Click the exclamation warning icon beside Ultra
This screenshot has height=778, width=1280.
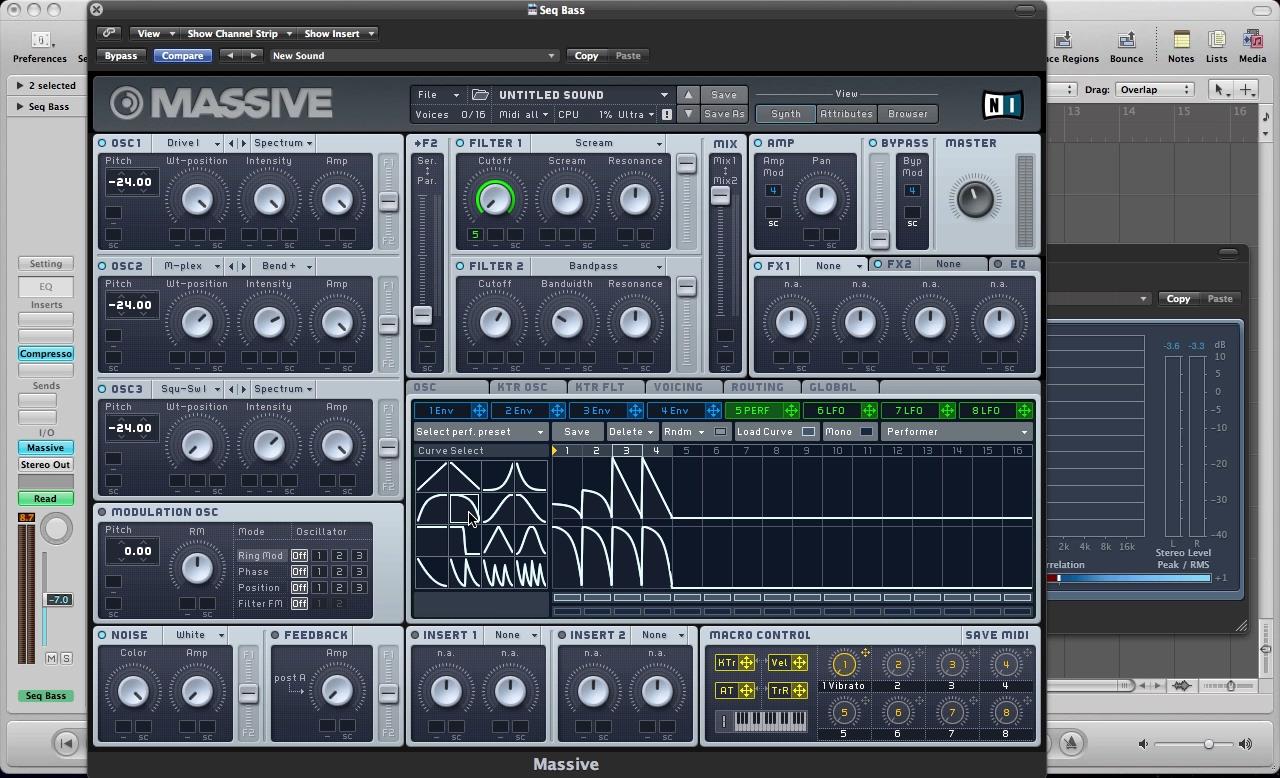[x=667, y=115]
